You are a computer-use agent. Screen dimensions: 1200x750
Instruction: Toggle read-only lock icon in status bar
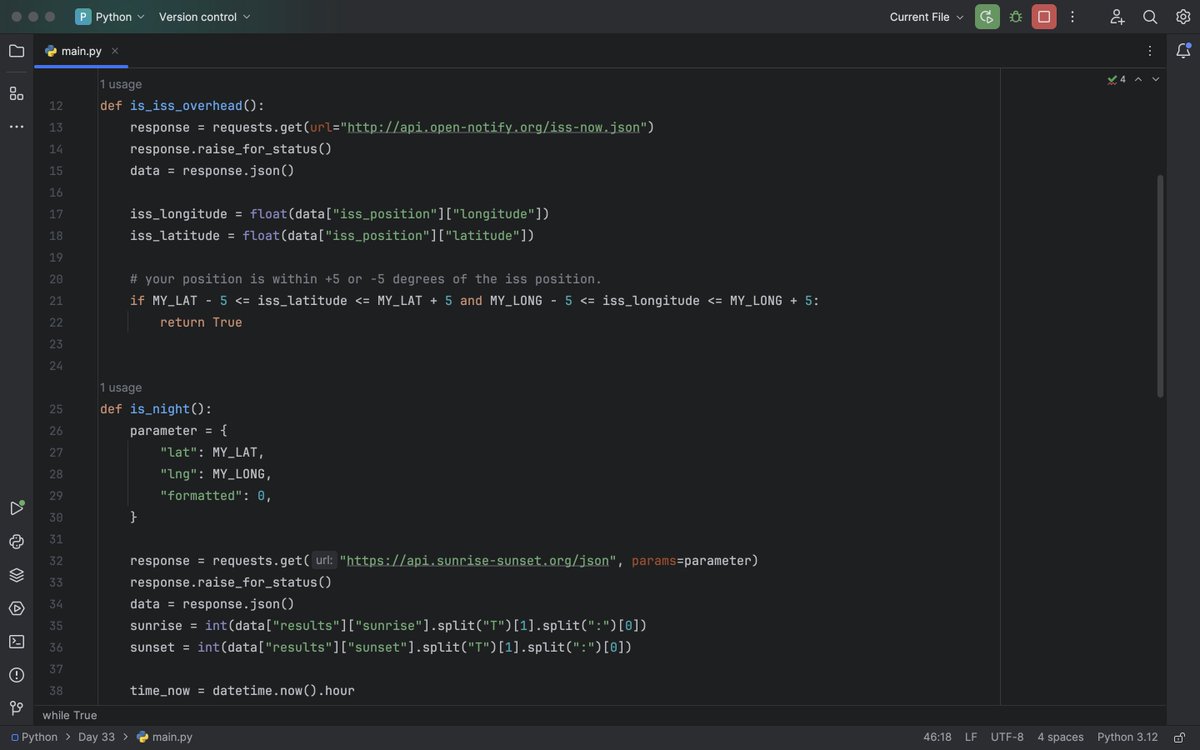1180,737
